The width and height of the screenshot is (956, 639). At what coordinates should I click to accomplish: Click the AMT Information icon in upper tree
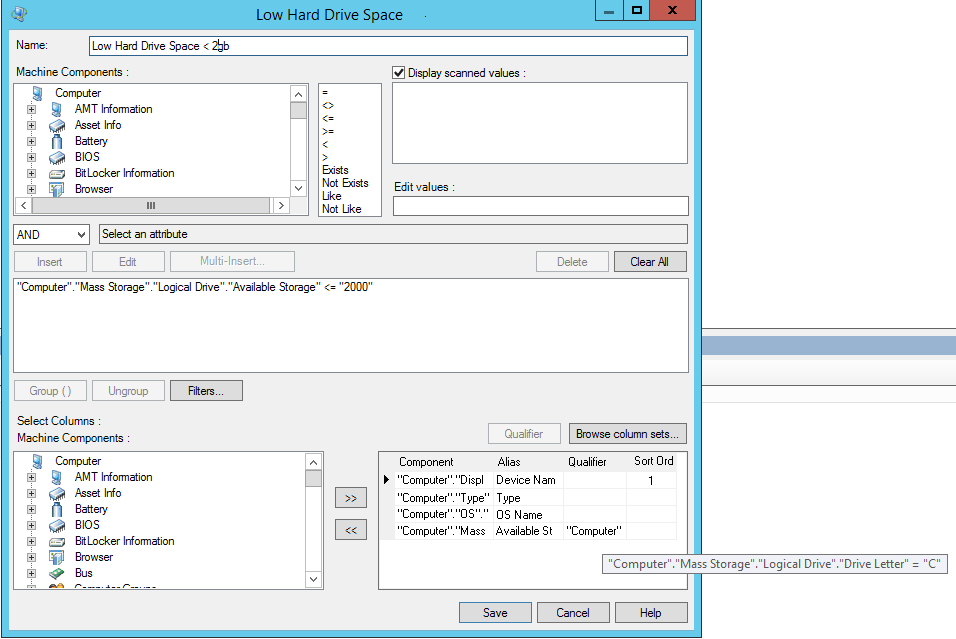tap(57, 109)
